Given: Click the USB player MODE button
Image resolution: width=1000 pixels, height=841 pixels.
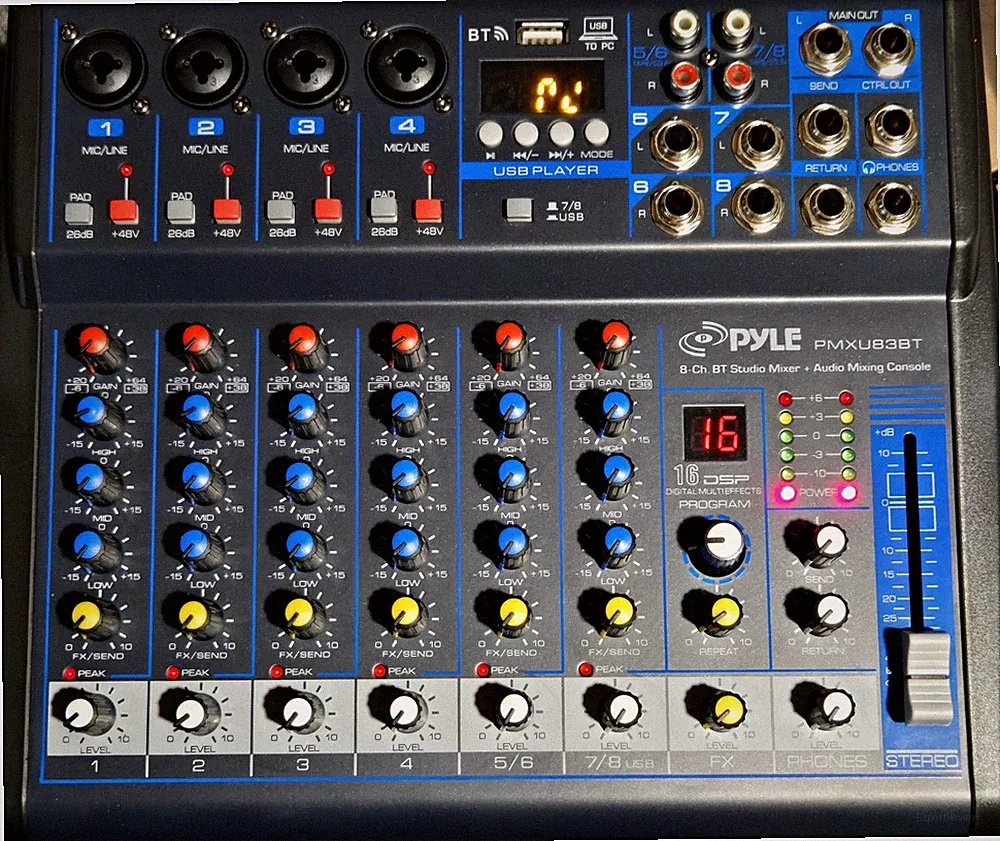Looking at the screenshot, I should (x=597, y=133).
